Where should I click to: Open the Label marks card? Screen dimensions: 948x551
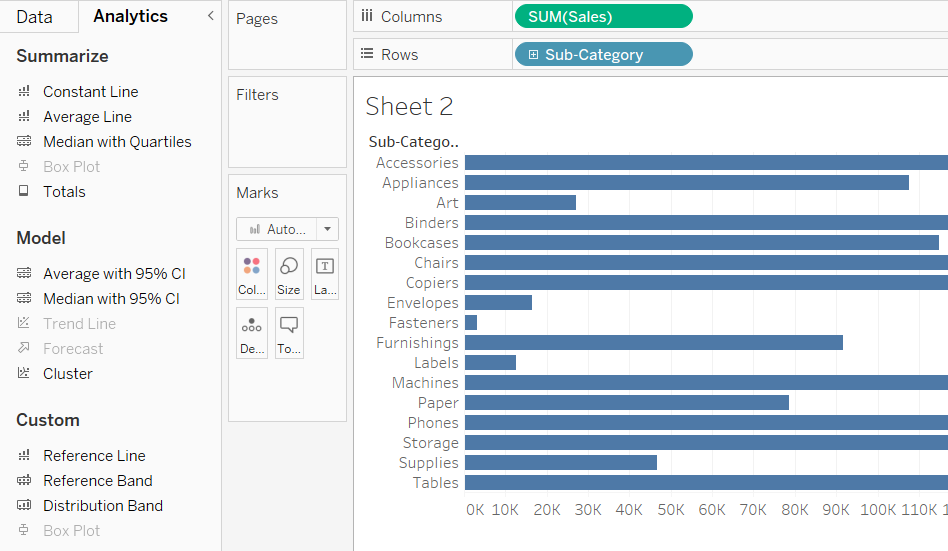325,274
